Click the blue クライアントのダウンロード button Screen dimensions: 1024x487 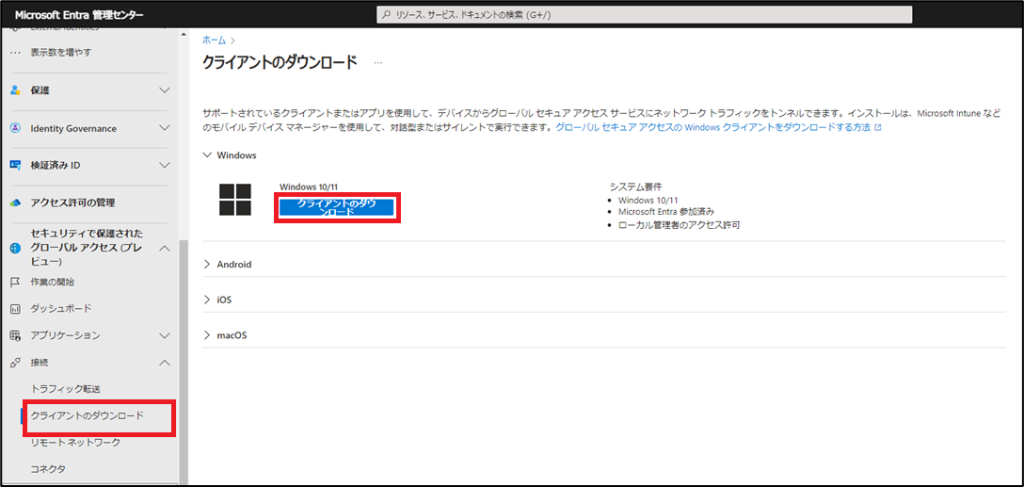pos(337,208)
